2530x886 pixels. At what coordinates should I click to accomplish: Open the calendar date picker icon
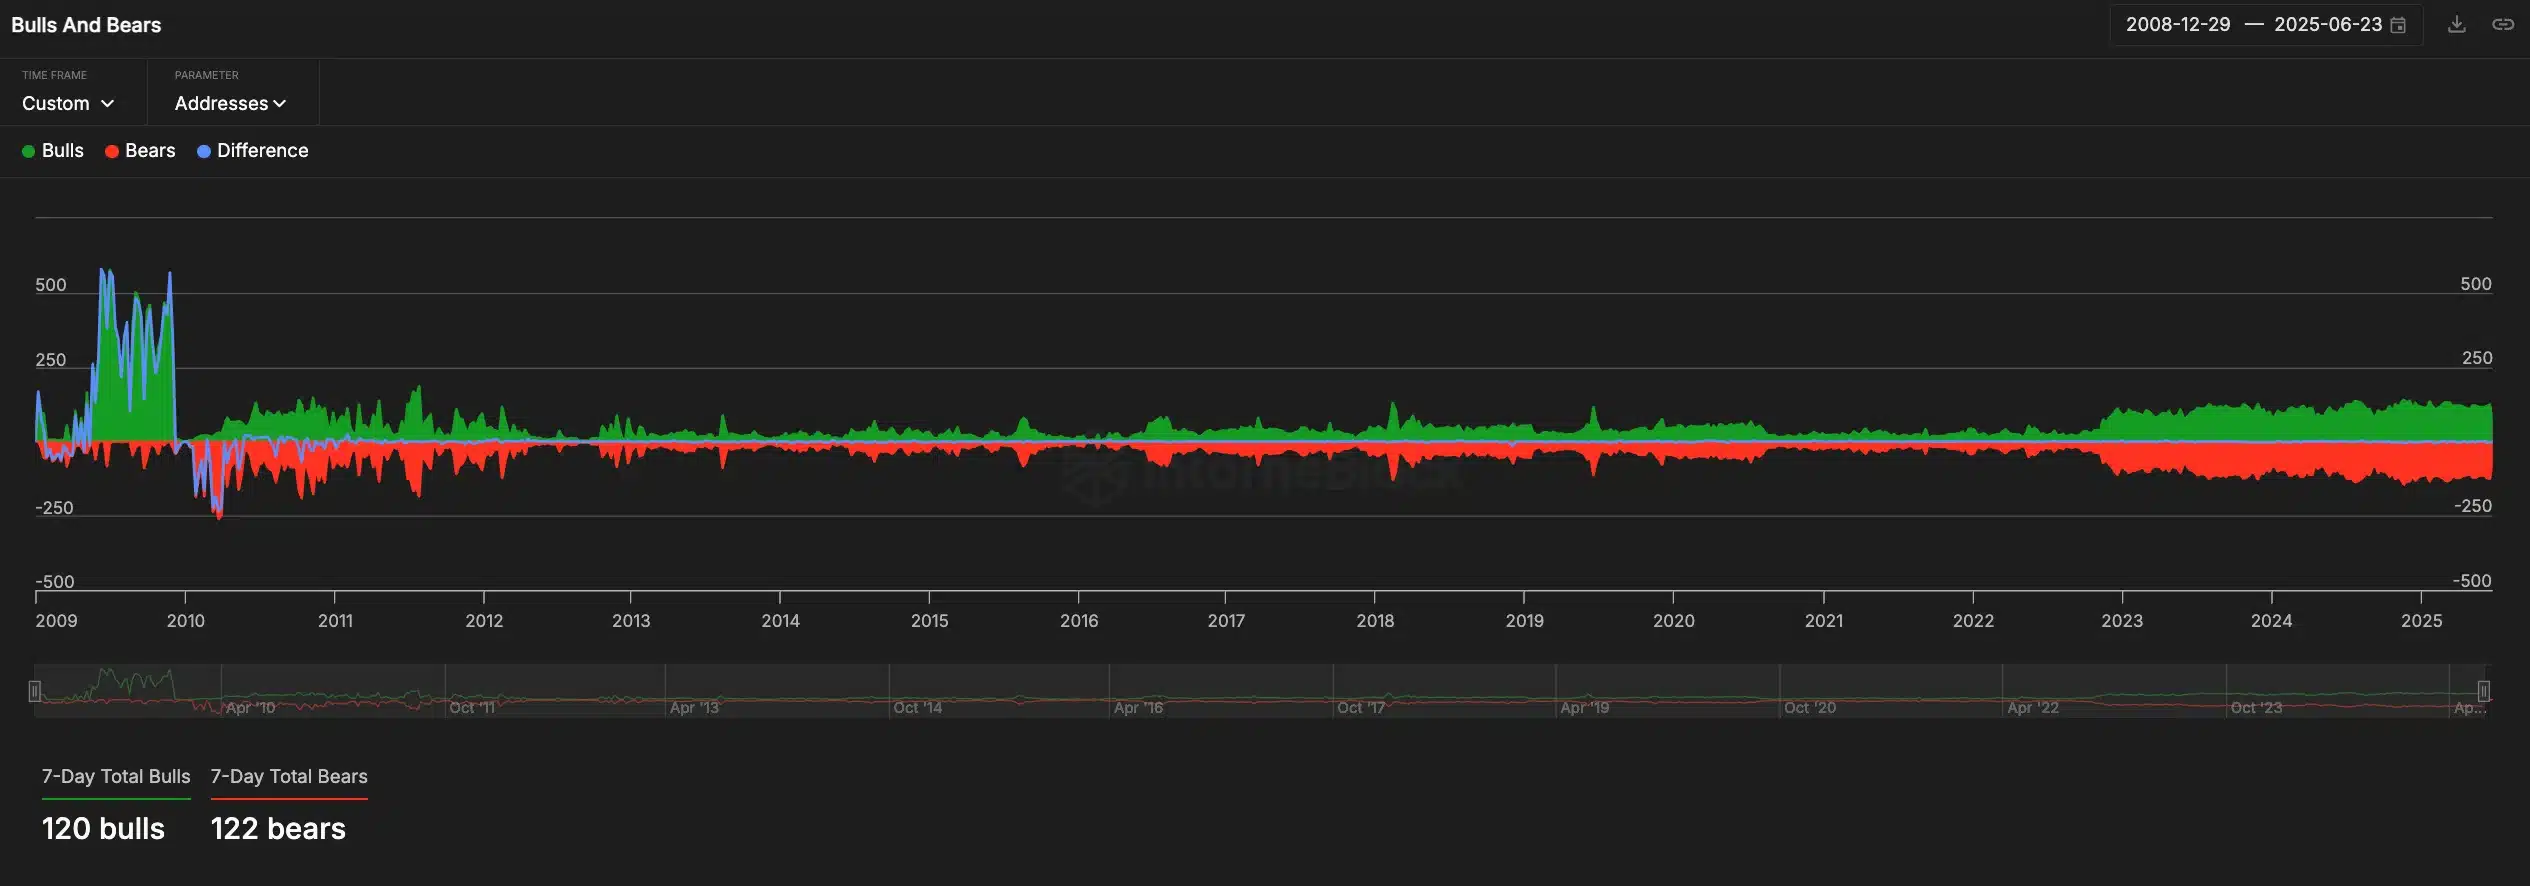click(x=2398, y=26)
